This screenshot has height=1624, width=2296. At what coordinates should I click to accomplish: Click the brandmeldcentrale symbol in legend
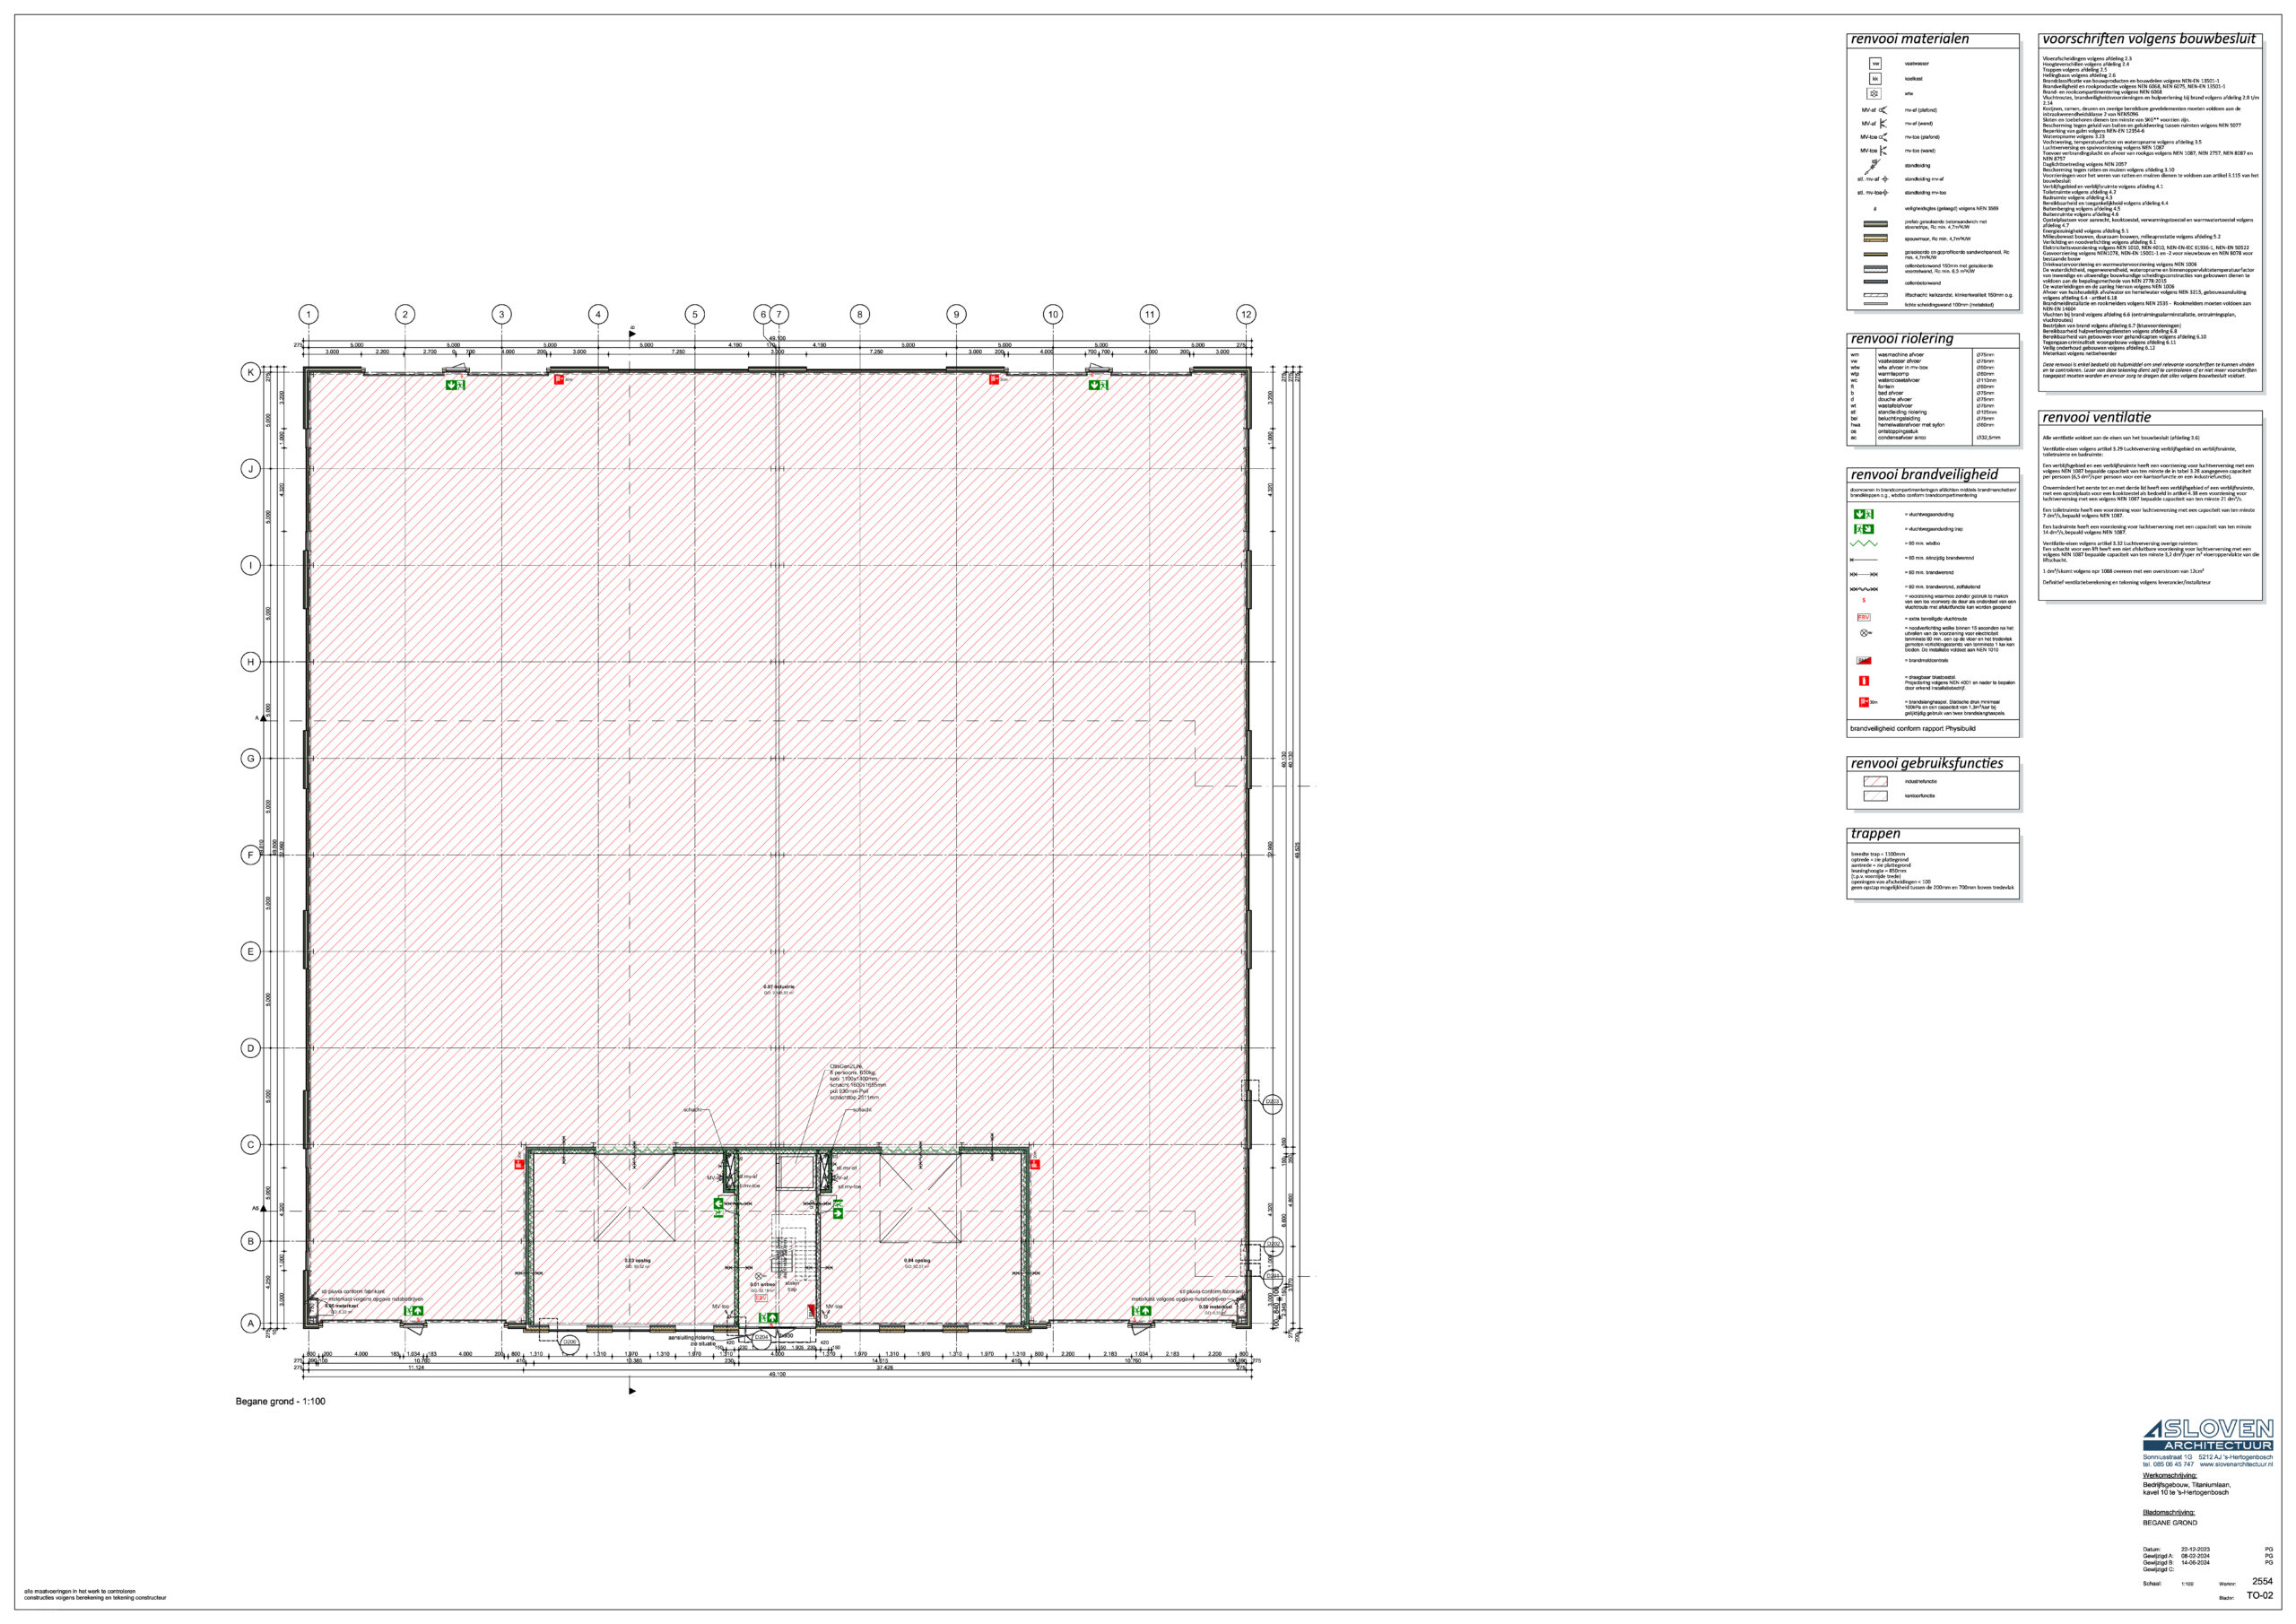click(x=1864, y=661)
